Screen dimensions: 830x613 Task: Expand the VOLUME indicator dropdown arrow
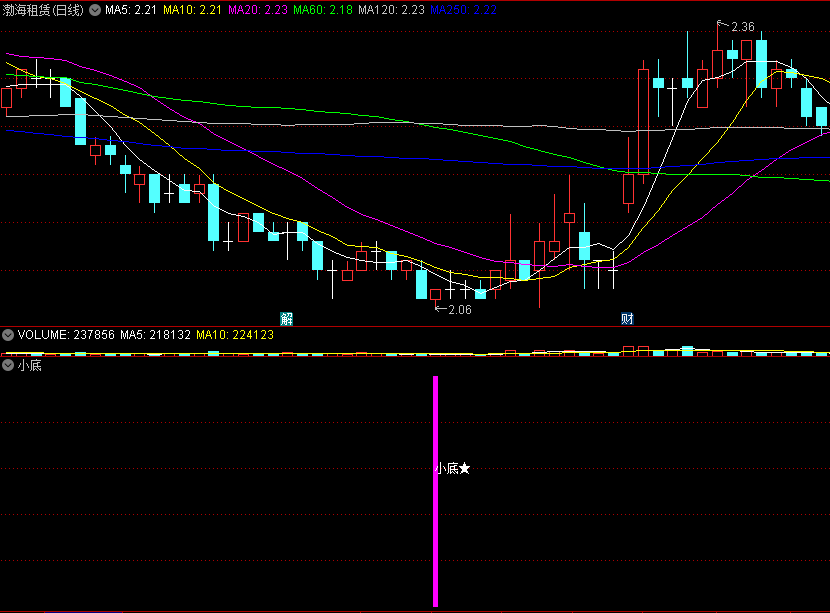[x=8, y=335]
